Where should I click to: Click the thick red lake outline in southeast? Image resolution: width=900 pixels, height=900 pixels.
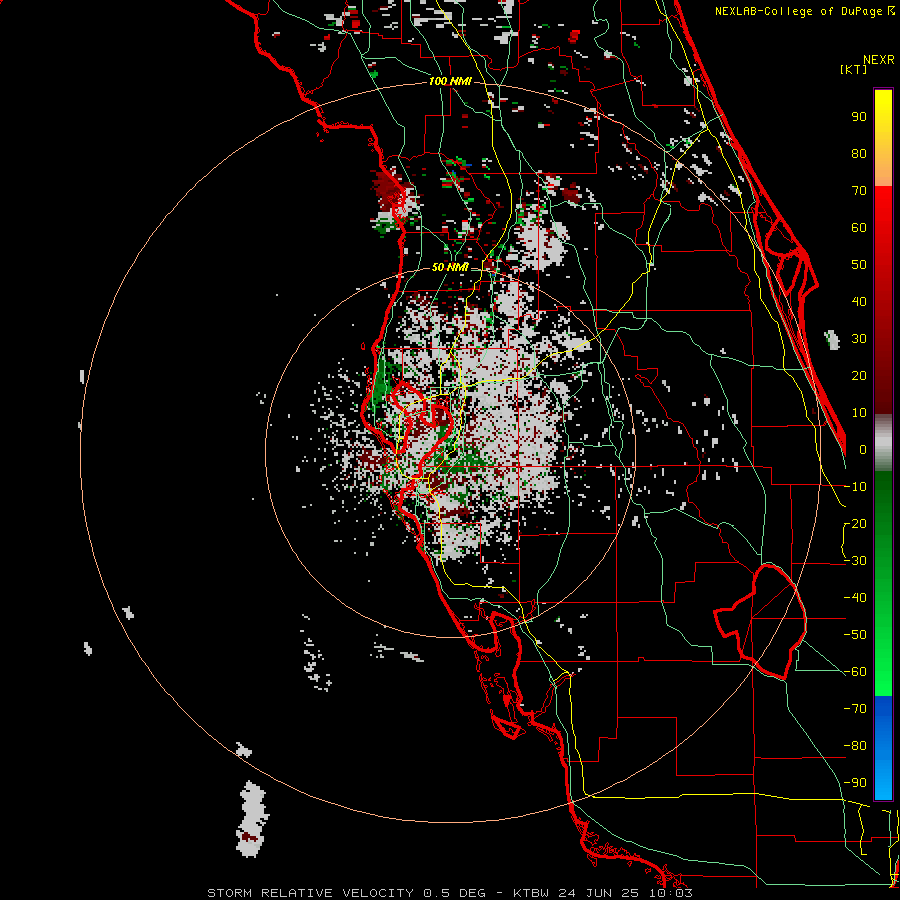tap(761, 622)
